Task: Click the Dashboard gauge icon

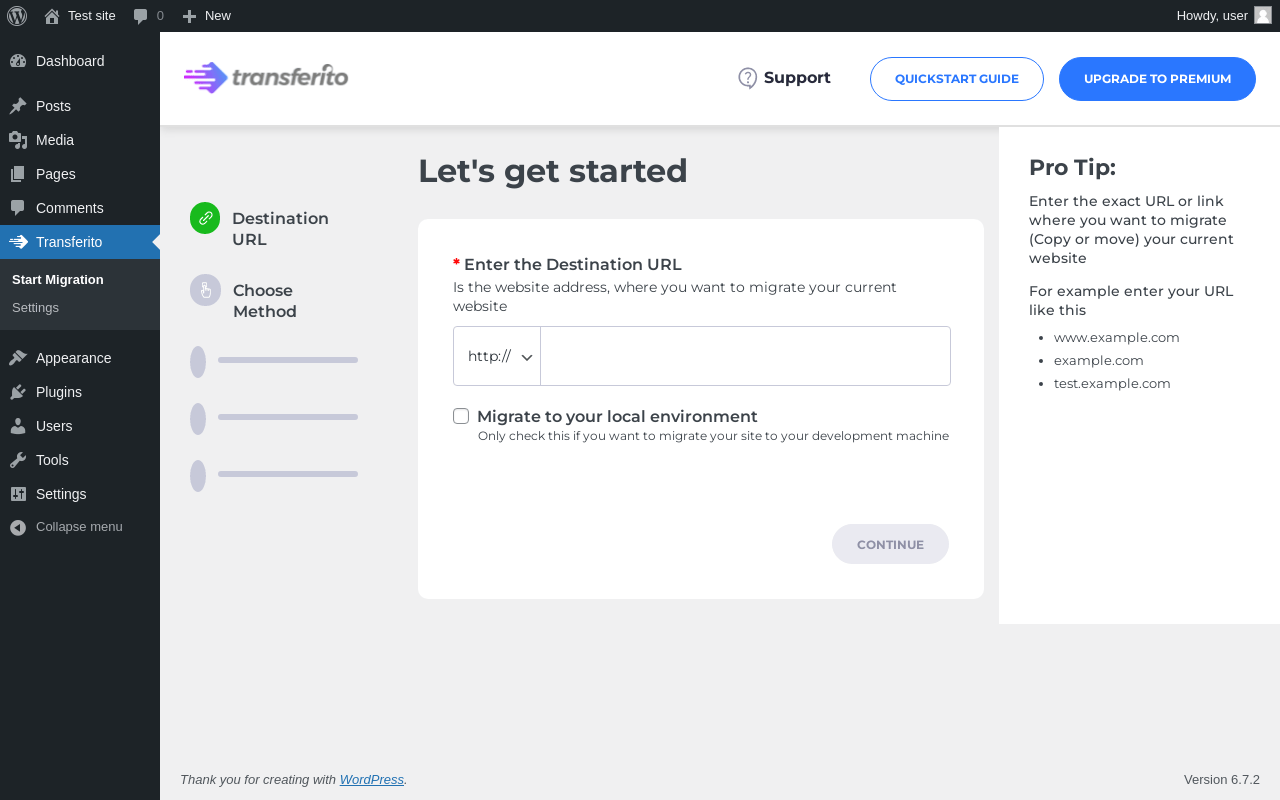Action: (18, 61)
